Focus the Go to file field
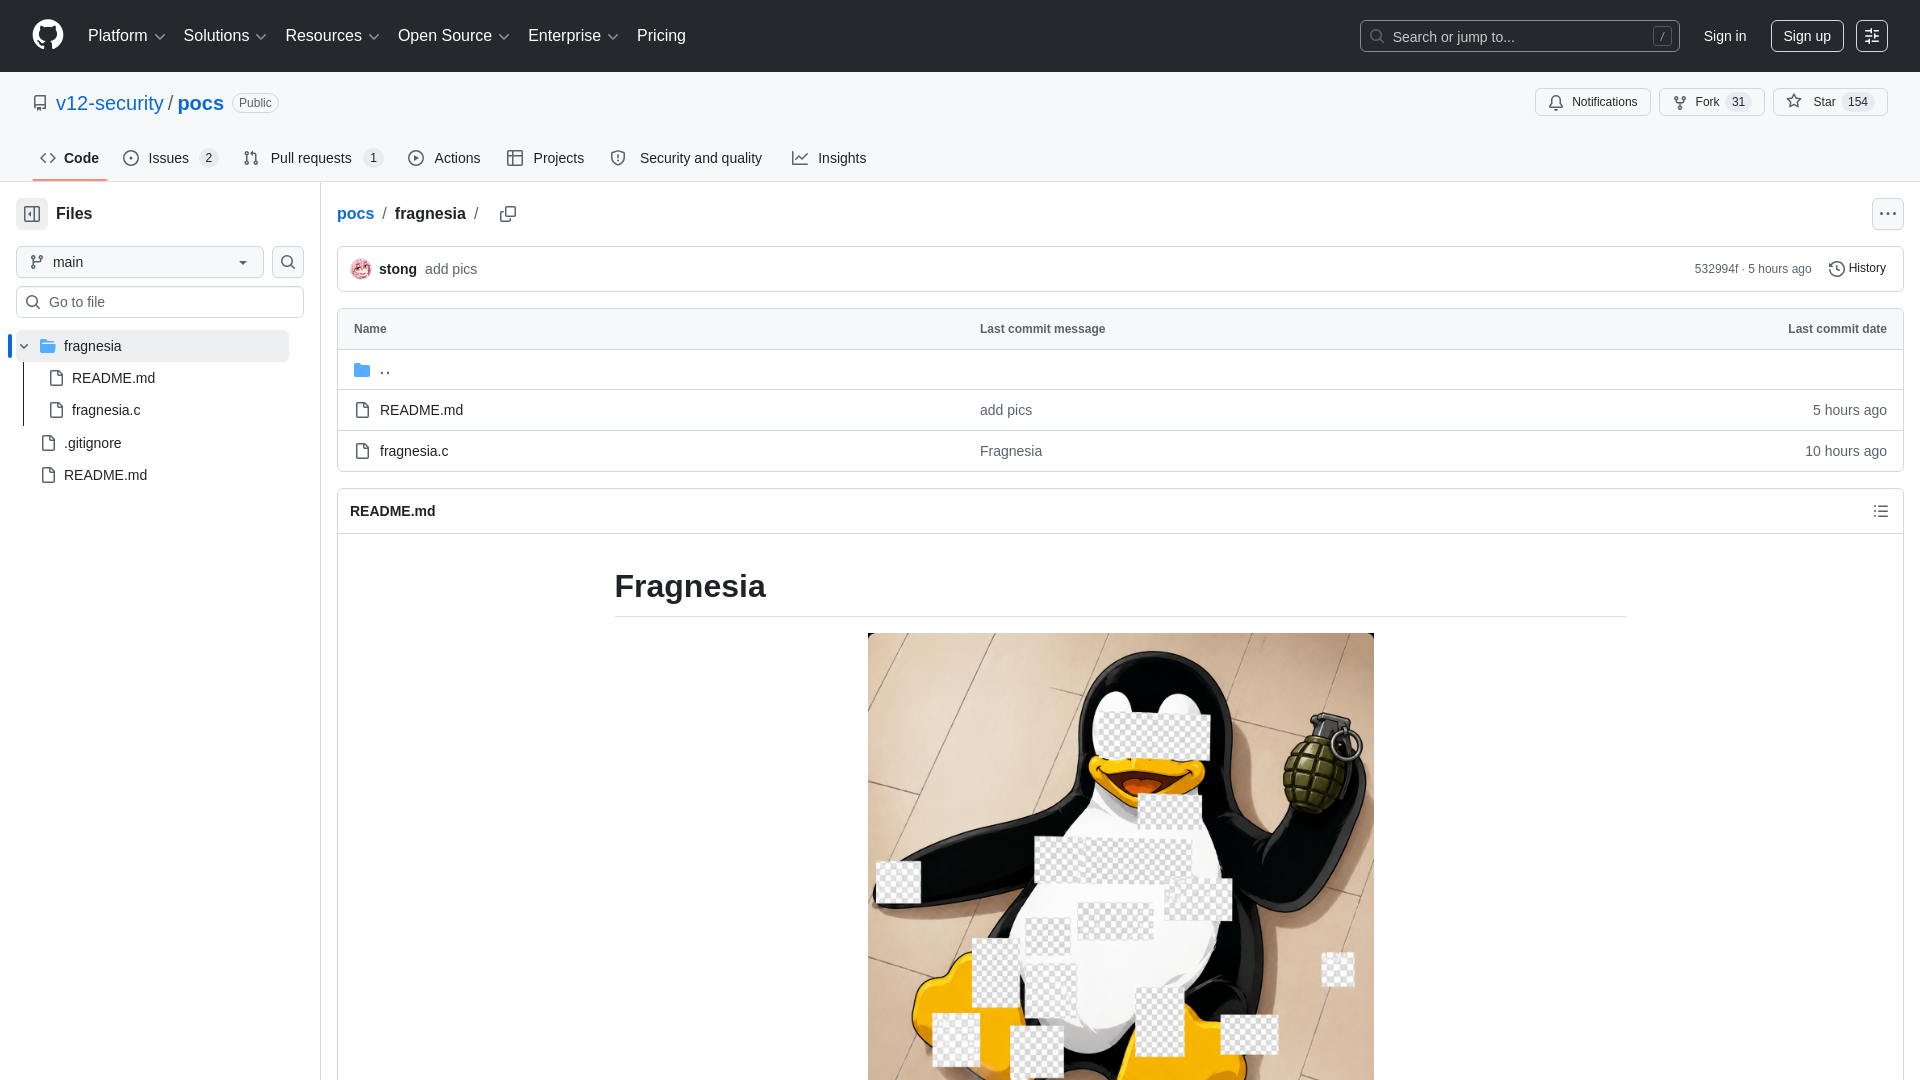Viewport: 1920px width, 1080px height. coord(160,302)
